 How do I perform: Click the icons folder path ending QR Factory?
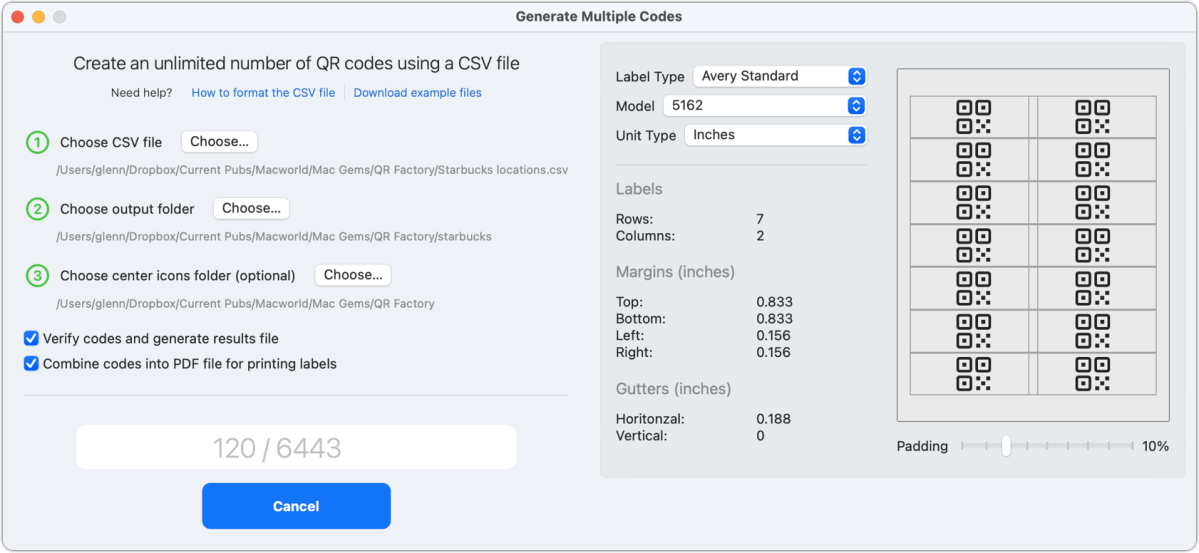(245, 304)
